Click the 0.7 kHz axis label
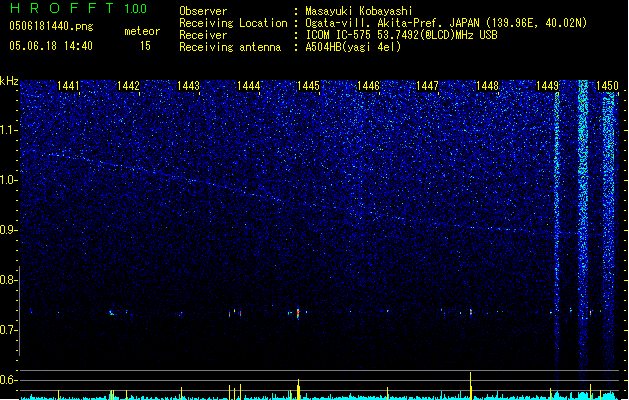The height and width of the screenshot is (400, 629). 8,330
